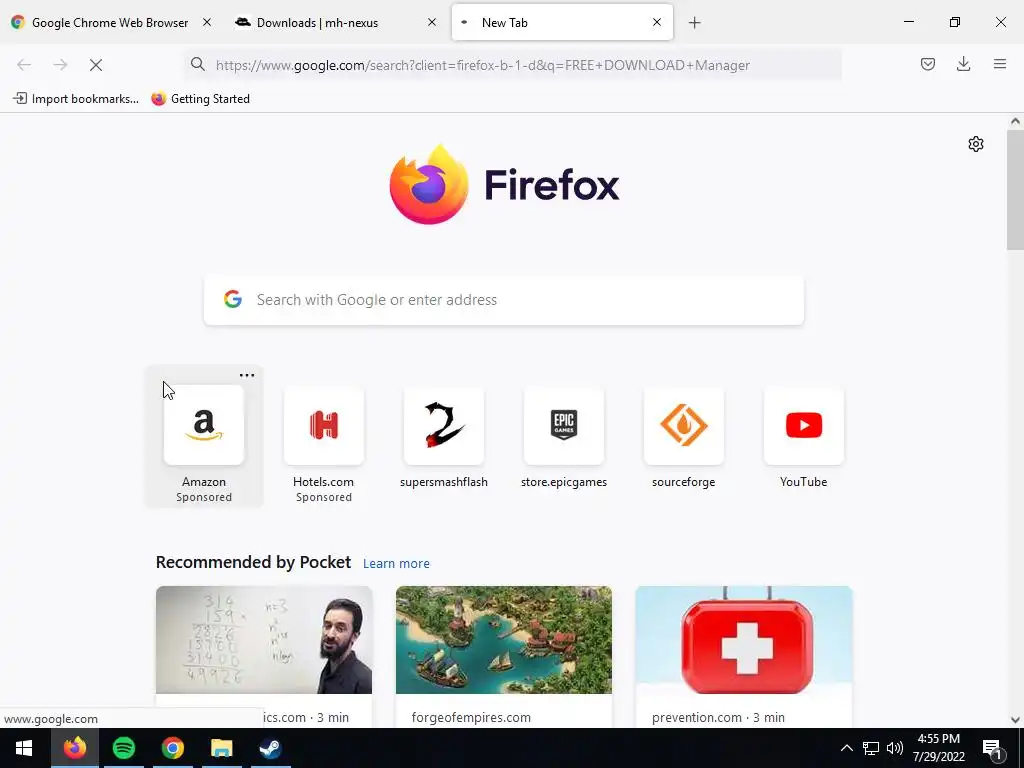The image size is (1024, 768).
Task: Click the Google G icon in search box
Action: pos(233,300)
